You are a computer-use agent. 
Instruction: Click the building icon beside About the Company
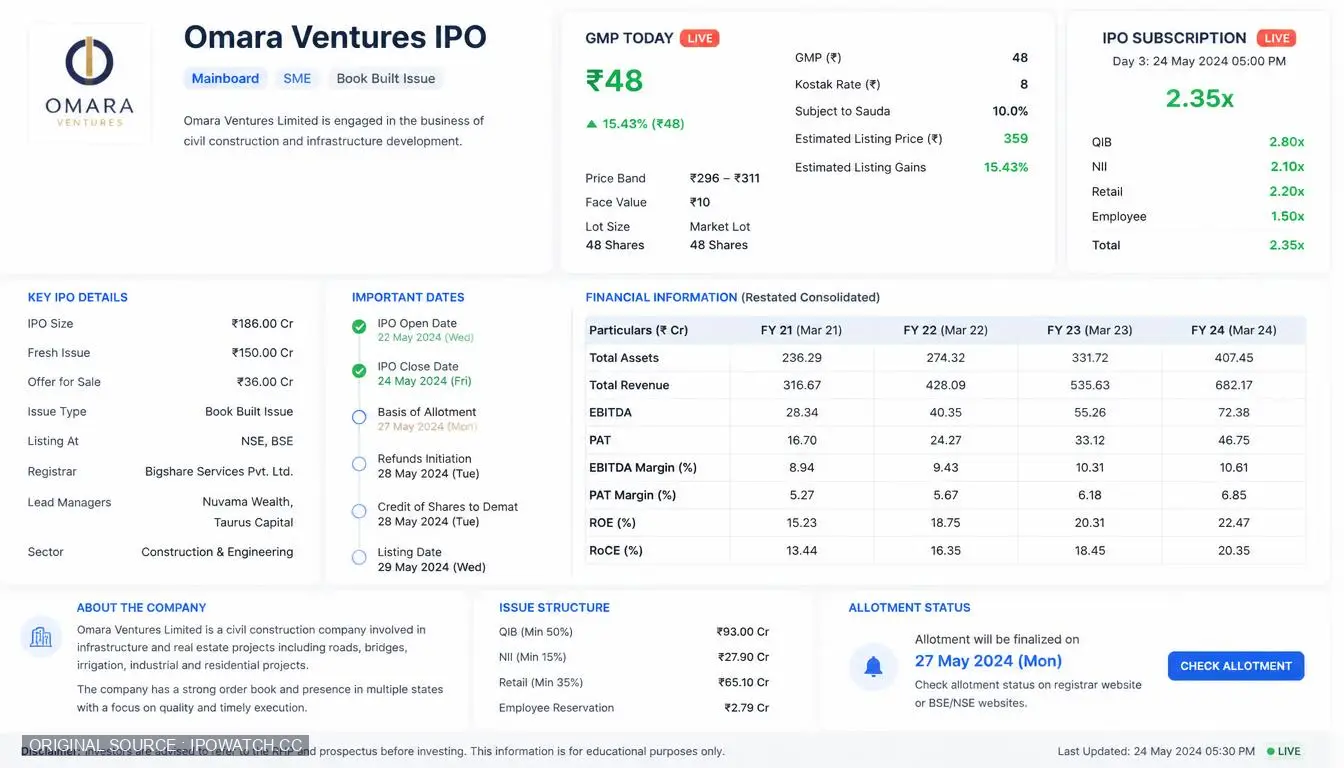click(41, 637)
